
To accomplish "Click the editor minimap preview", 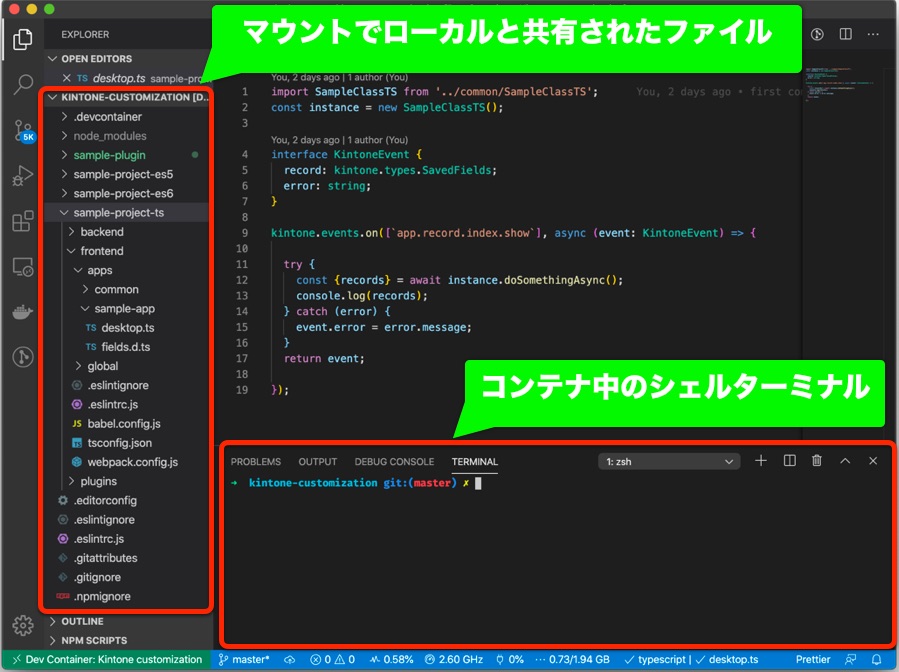I will point(838,84).
